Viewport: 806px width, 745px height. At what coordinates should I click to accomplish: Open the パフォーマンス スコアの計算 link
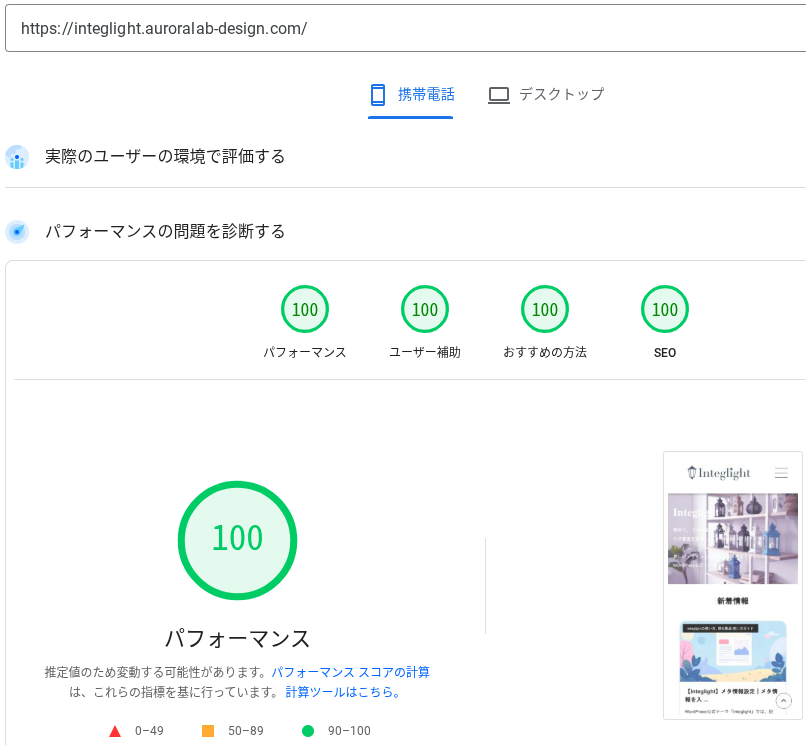tap(350, 672)
